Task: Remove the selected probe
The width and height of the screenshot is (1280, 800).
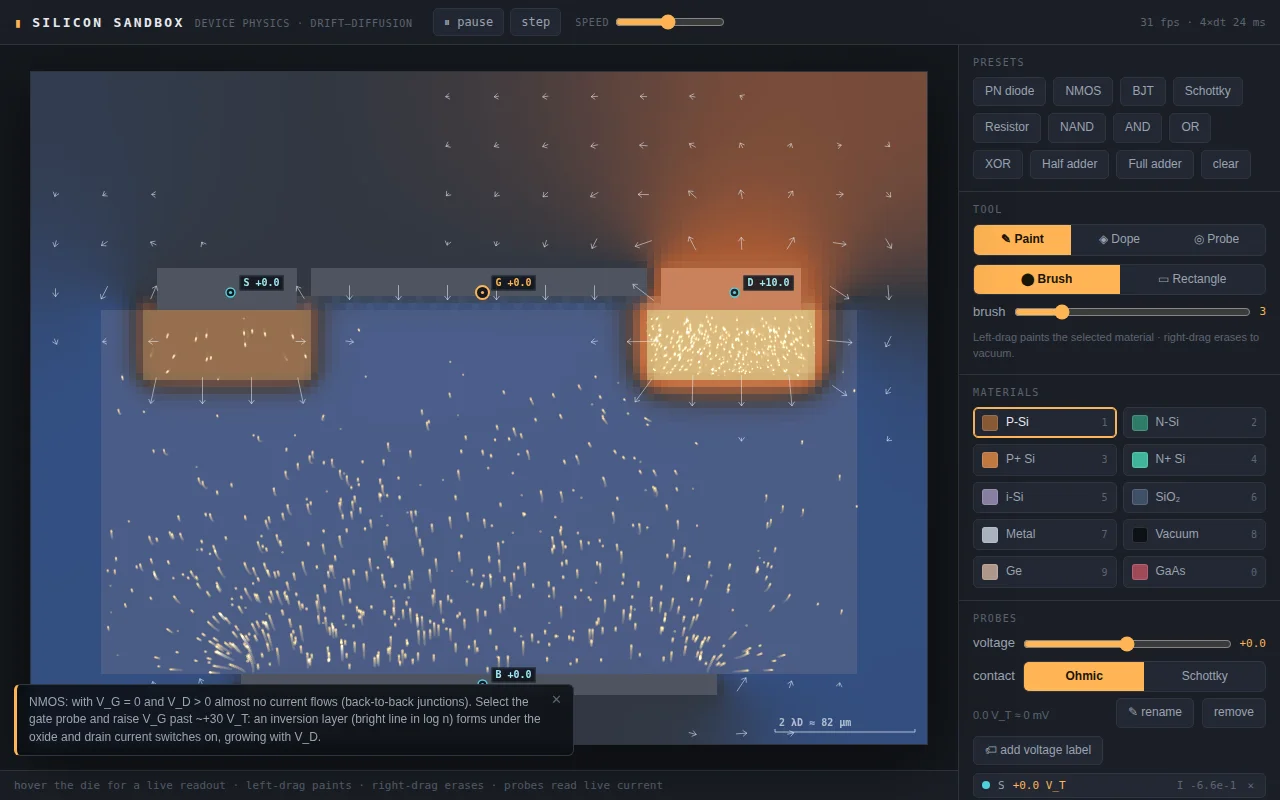Action: coord(1233,712)
